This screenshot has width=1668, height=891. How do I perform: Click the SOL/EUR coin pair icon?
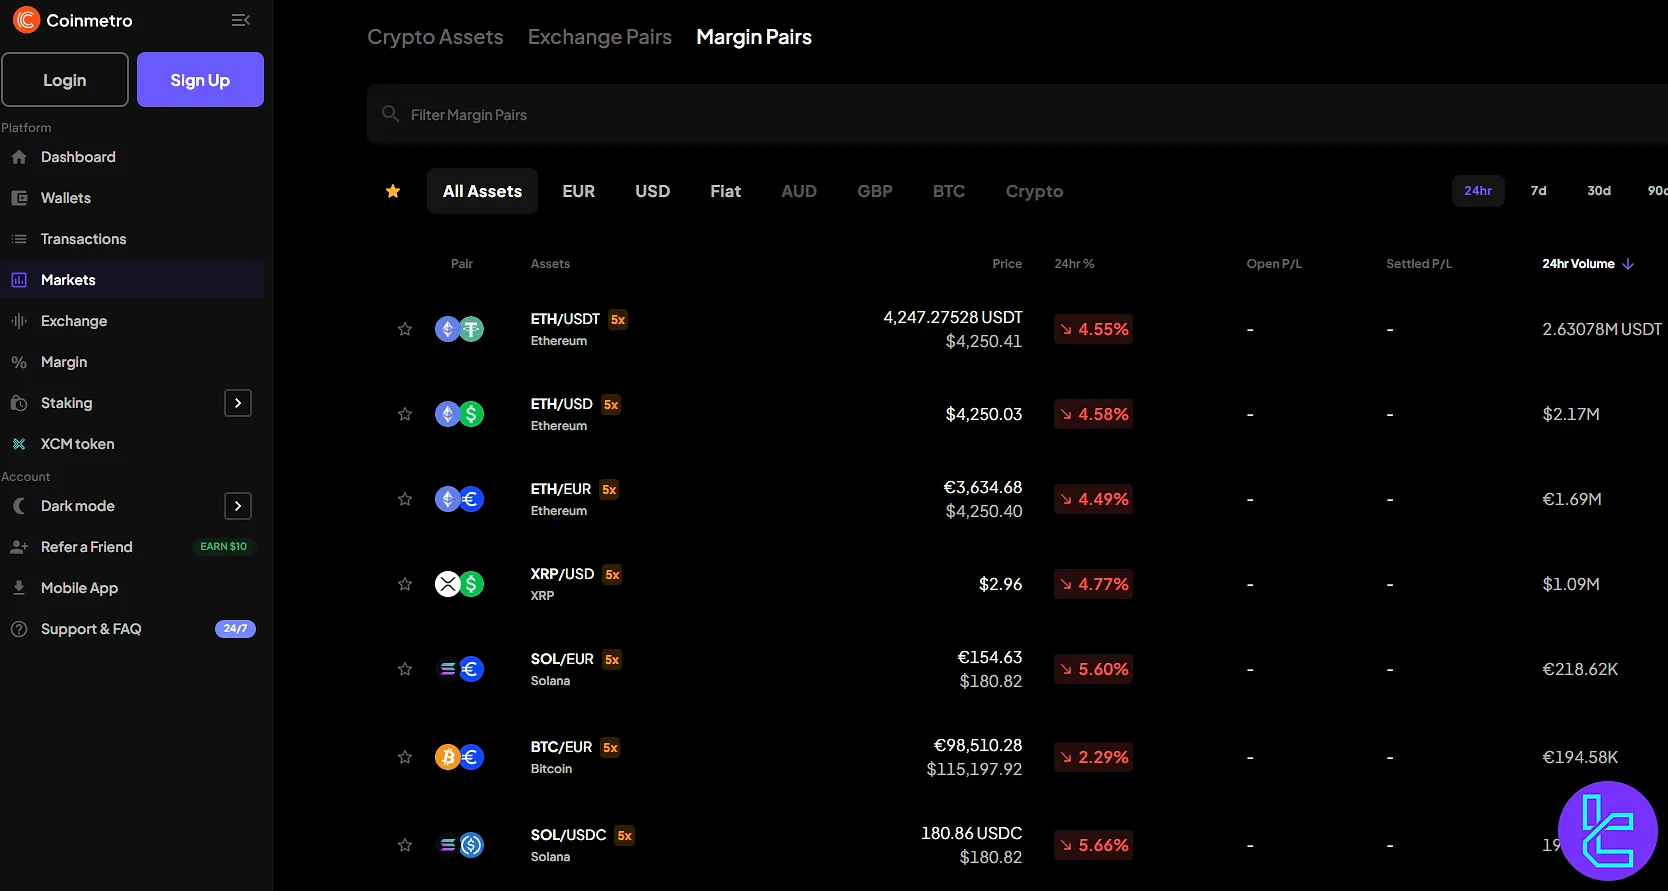459,669
